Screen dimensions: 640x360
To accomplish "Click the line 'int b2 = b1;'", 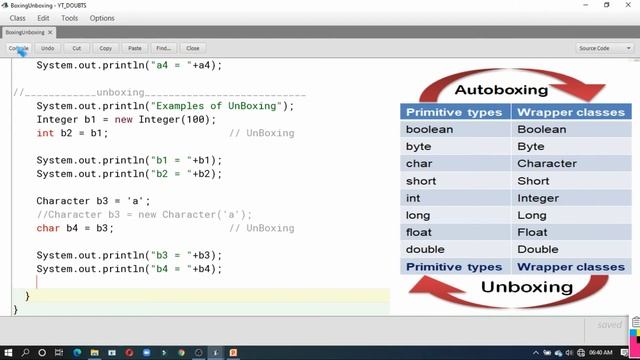I will pos(72,133).
